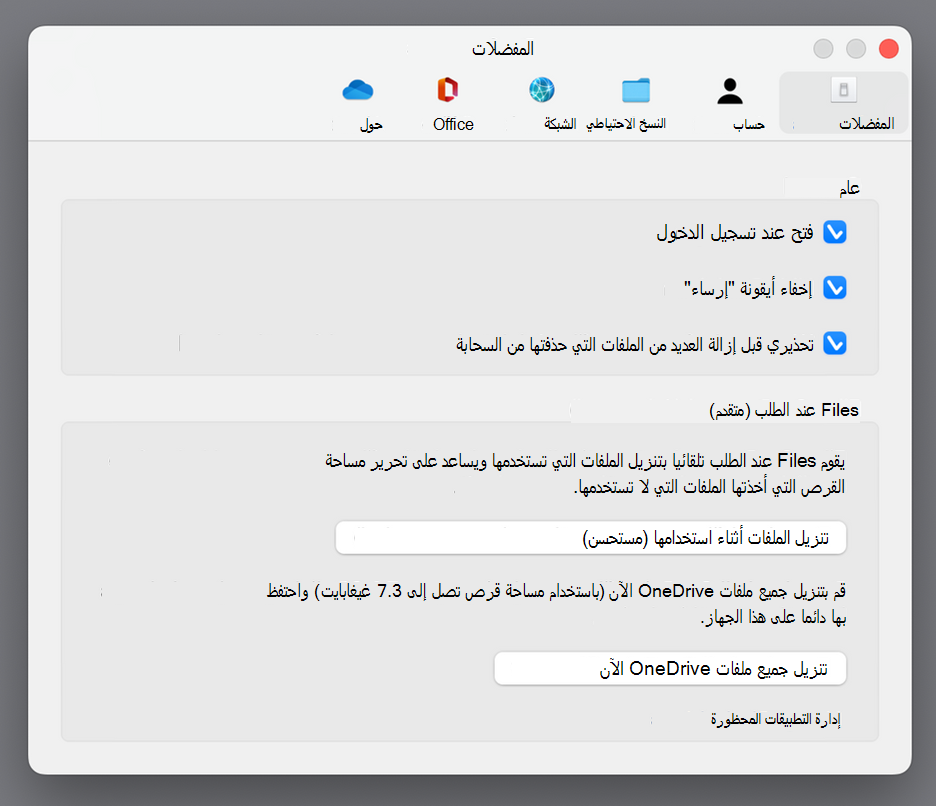Switch to the حول tab label
The width and height of the screenshot is (936, 806).
[371, 125]
